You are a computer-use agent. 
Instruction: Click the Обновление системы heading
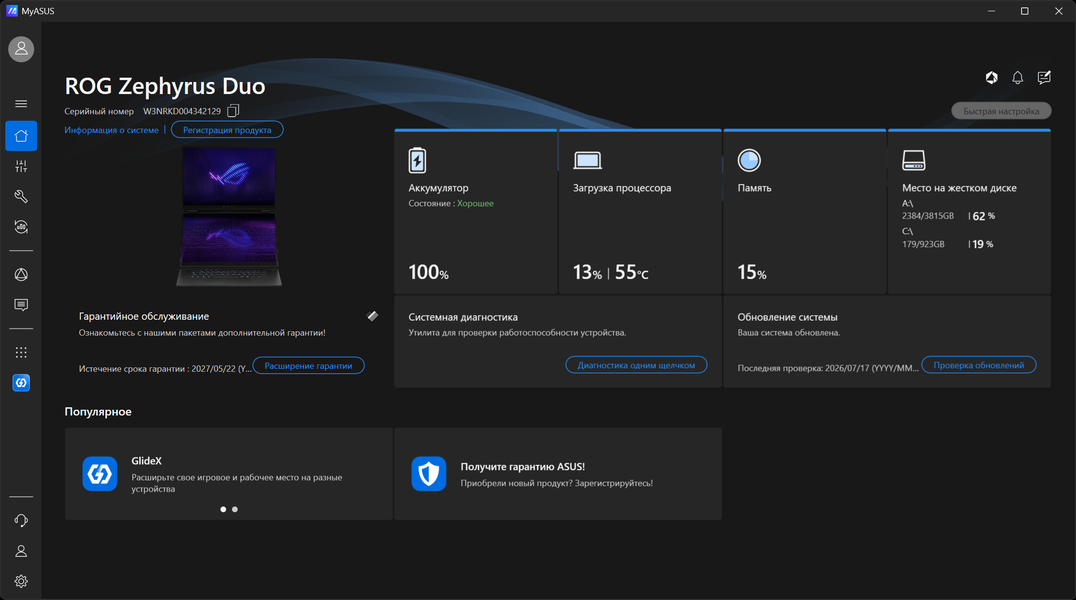(787, 317)
